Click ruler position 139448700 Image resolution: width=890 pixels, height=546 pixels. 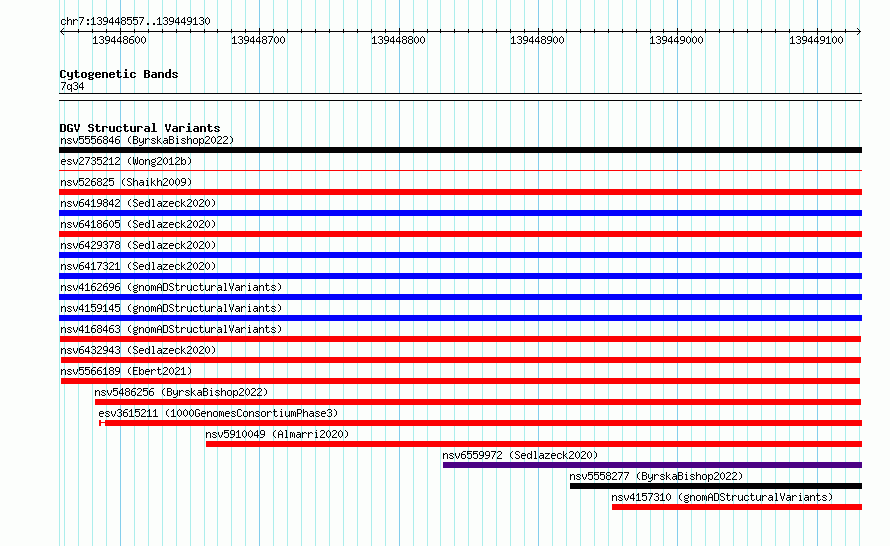258,40
